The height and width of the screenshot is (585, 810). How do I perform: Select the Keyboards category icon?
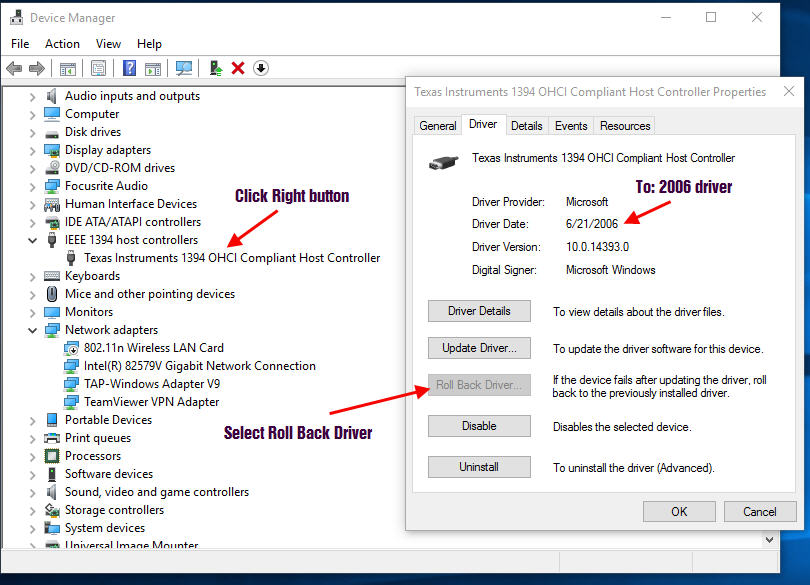tap(52, 276)
